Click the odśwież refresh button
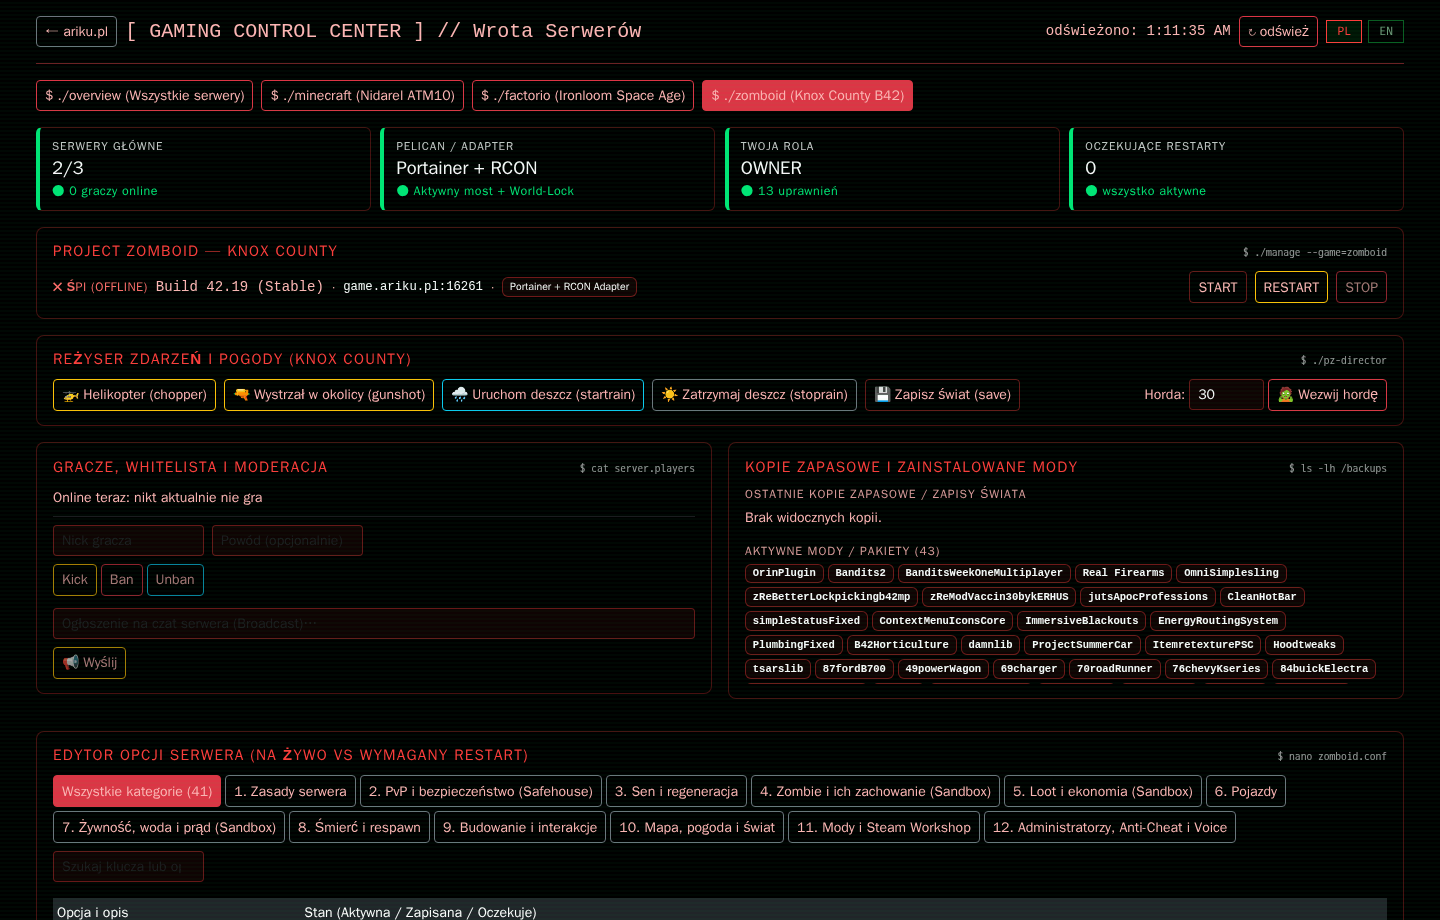The width and height of the screenshot is (1440, 920). [x=1278, y=31]
